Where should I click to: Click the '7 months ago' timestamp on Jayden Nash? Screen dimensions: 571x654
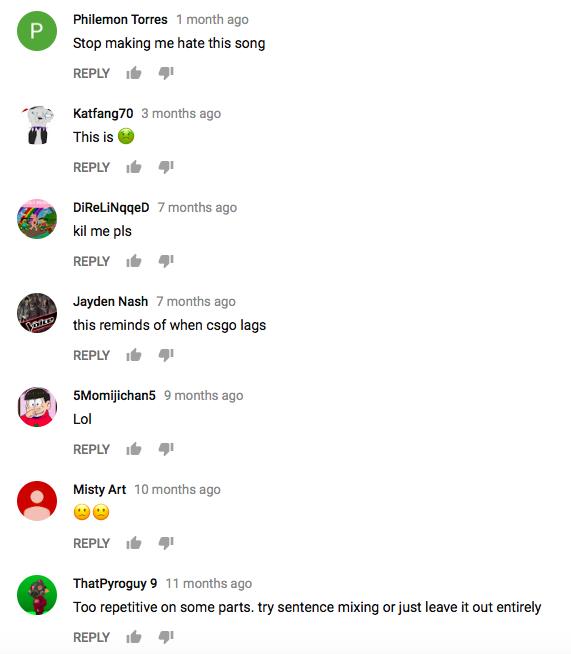[x=196, y=302]
